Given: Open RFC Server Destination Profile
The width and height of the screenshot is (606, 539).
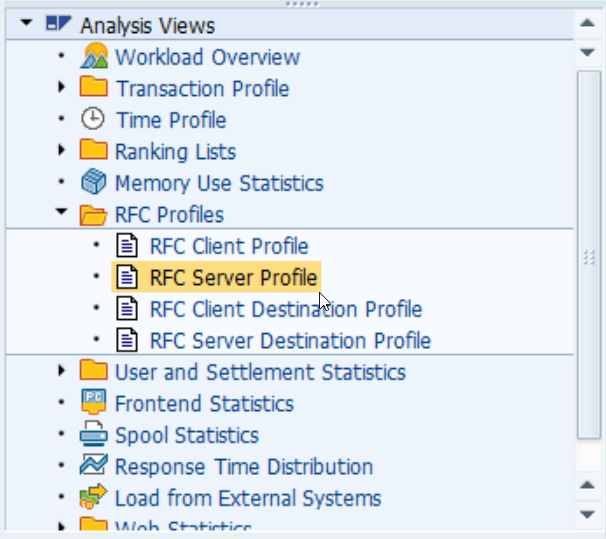Looking at the screenshot, I should [290, 341].
